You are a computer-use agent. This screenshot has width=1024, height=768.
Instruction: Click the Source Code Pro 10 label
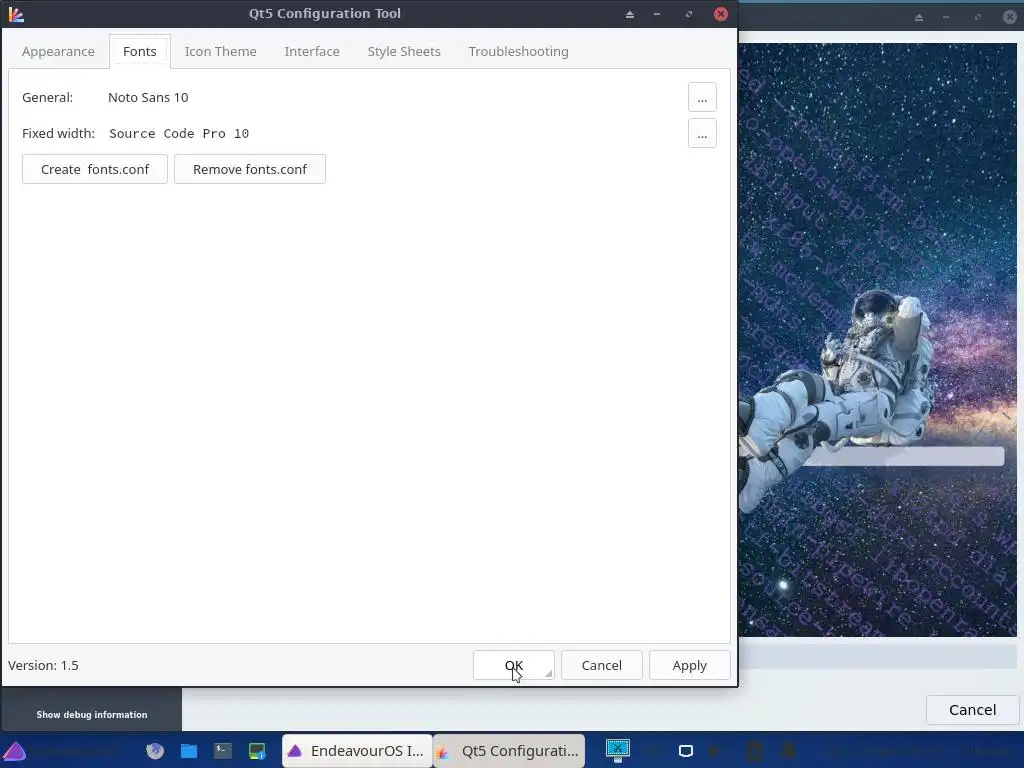(x=179, y=133)
